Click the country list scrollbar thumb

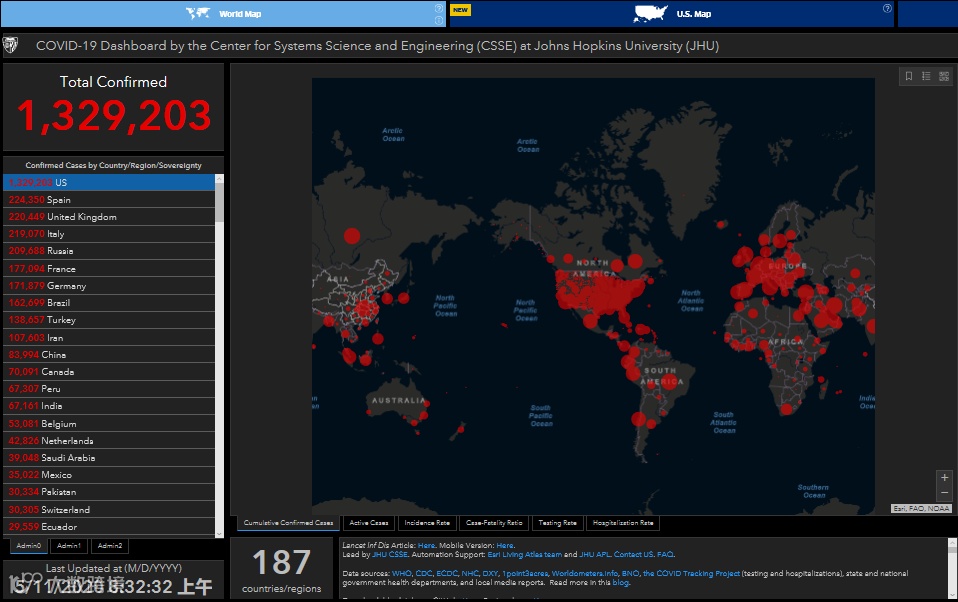(219, 202)
